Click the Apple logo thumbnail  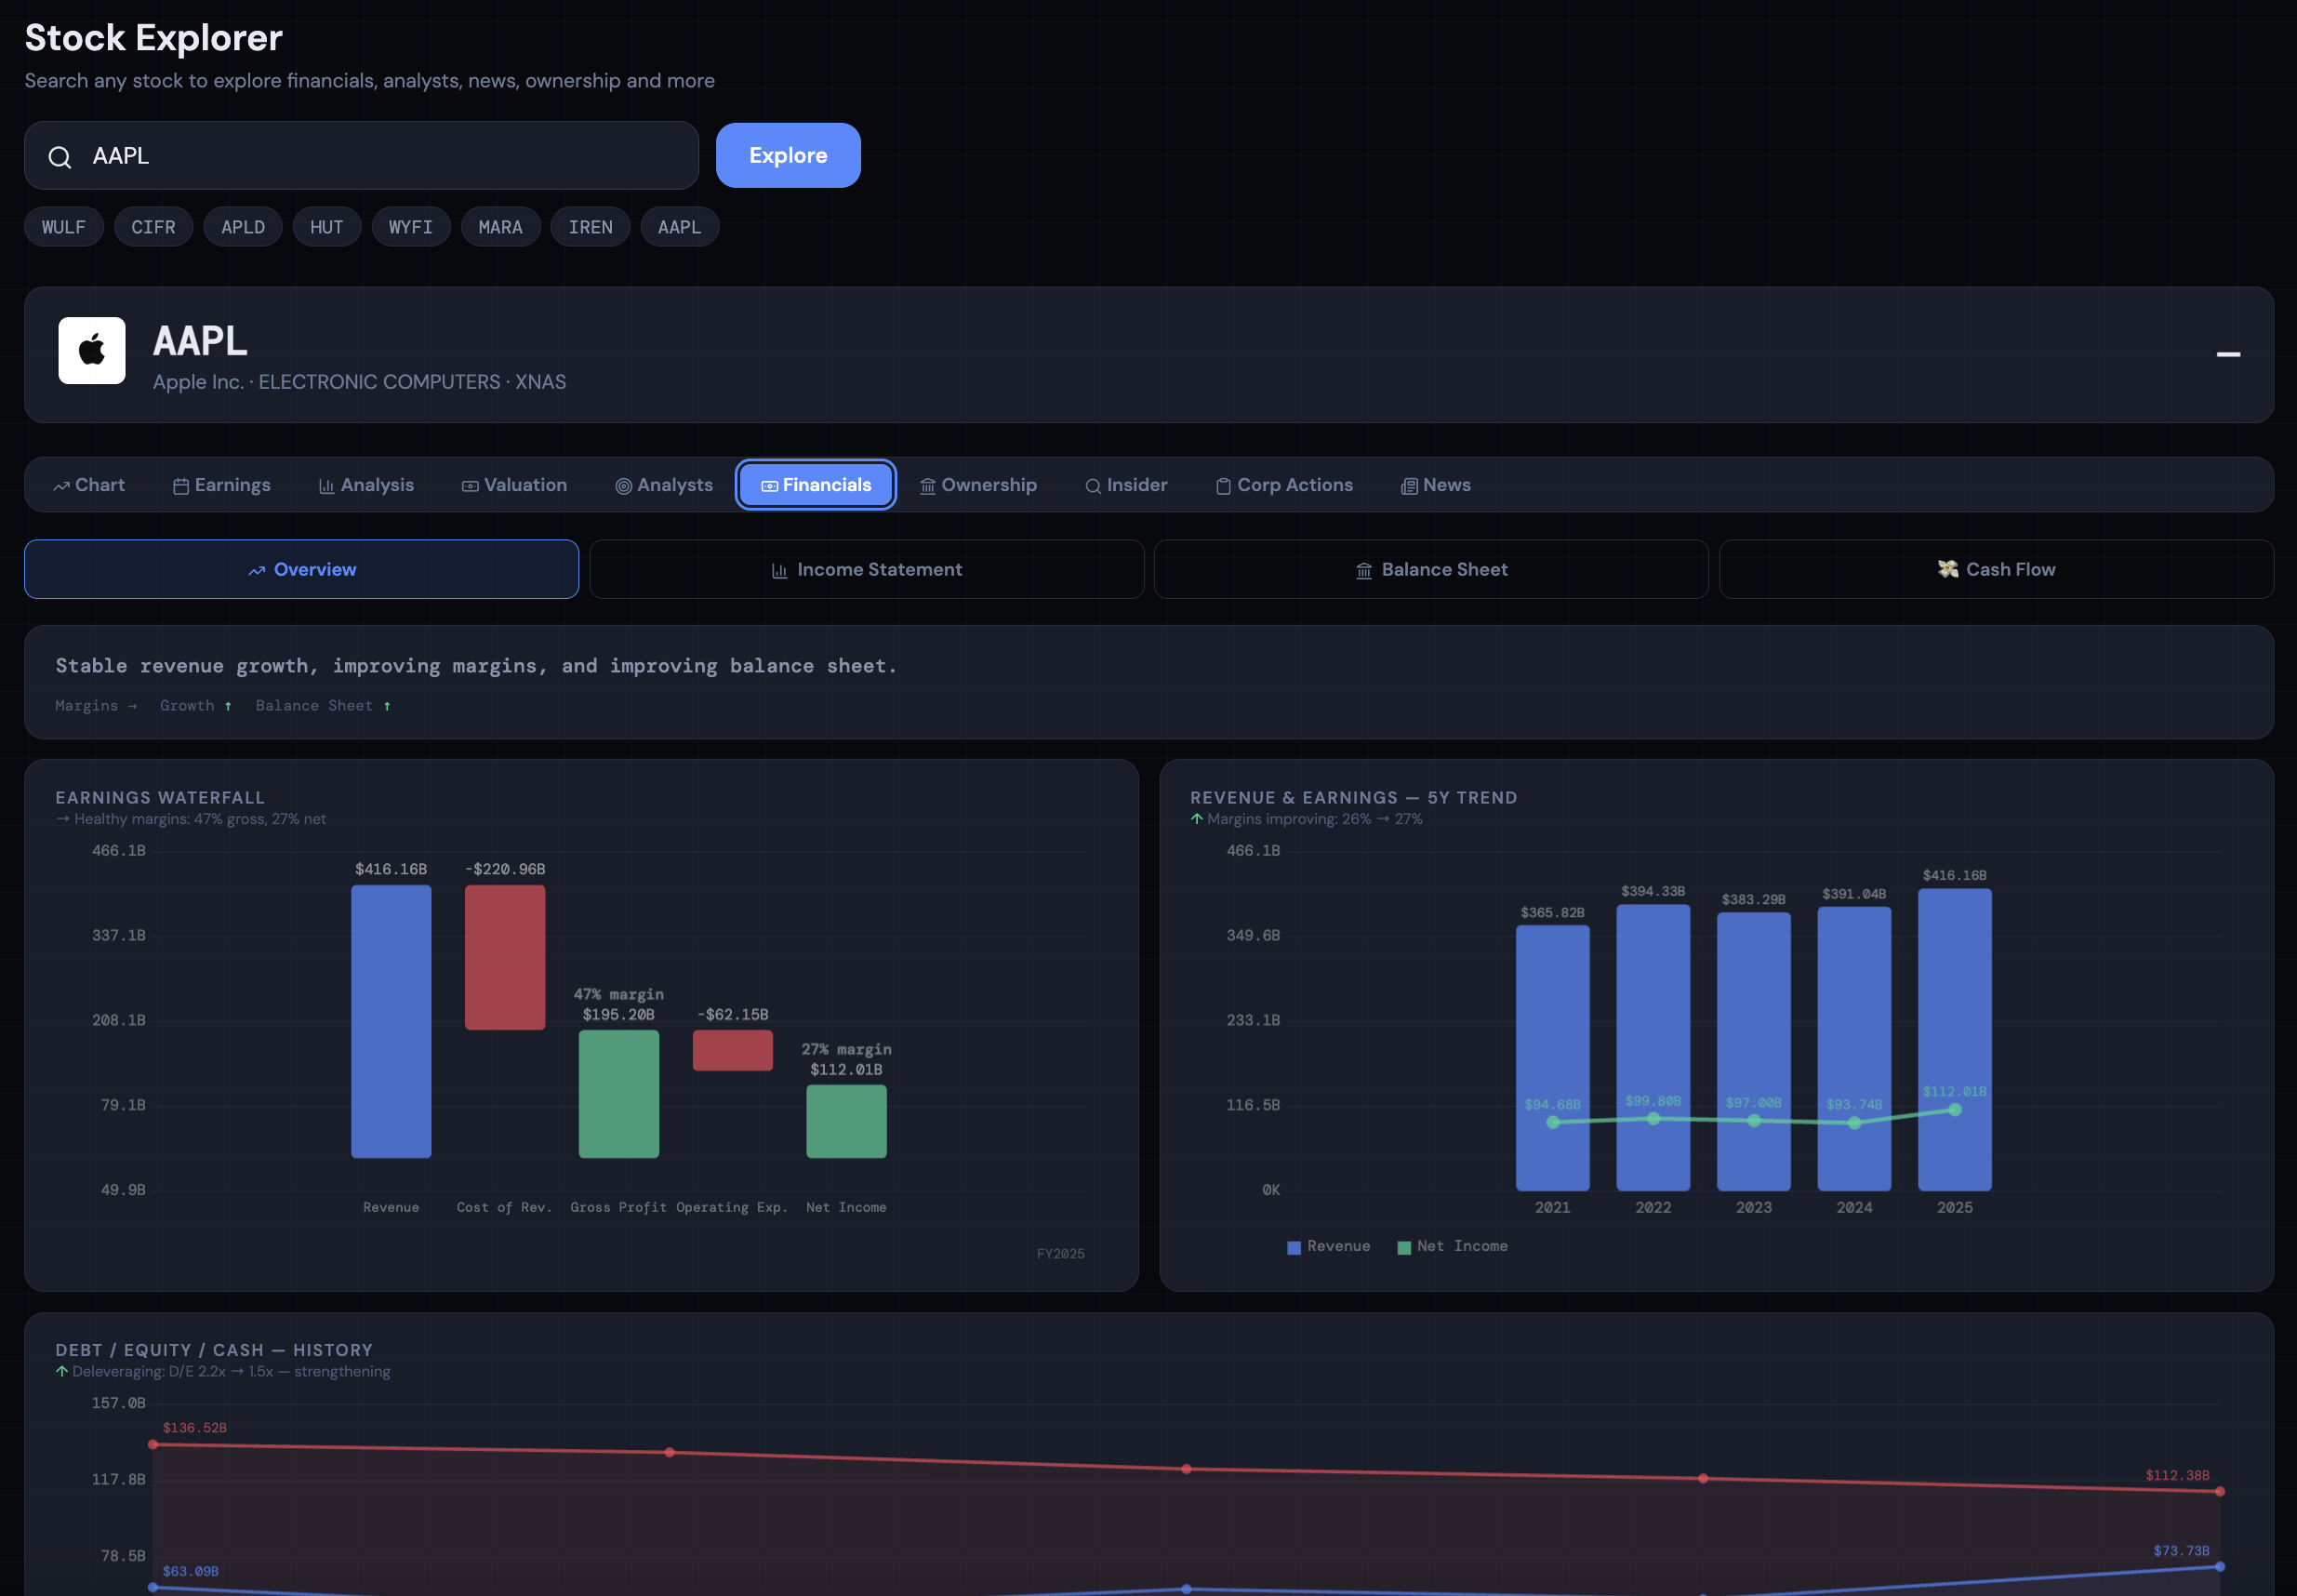point(92,351)
